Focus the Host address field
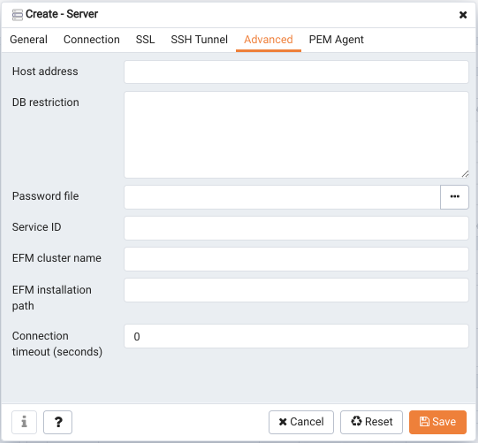The width and height of the screenshot is (478, 443). [x=296, y=72]
